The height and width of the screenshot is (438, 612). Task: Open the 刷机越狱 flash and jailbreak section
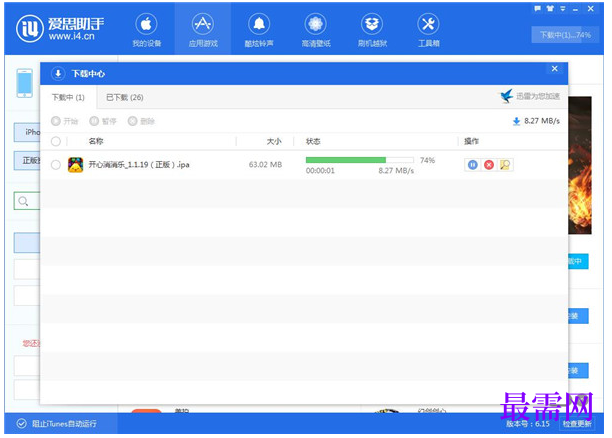(x=372, y=30)
